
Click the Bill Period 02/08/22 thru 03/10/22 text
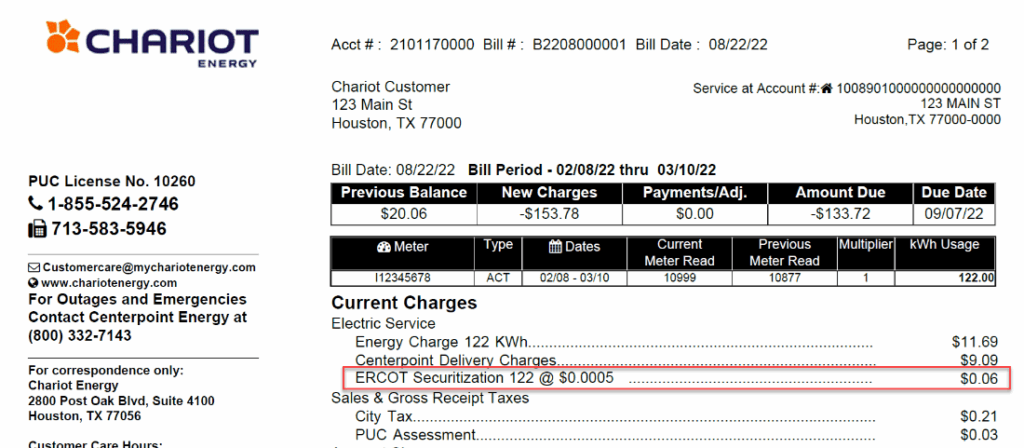[592, 170]
